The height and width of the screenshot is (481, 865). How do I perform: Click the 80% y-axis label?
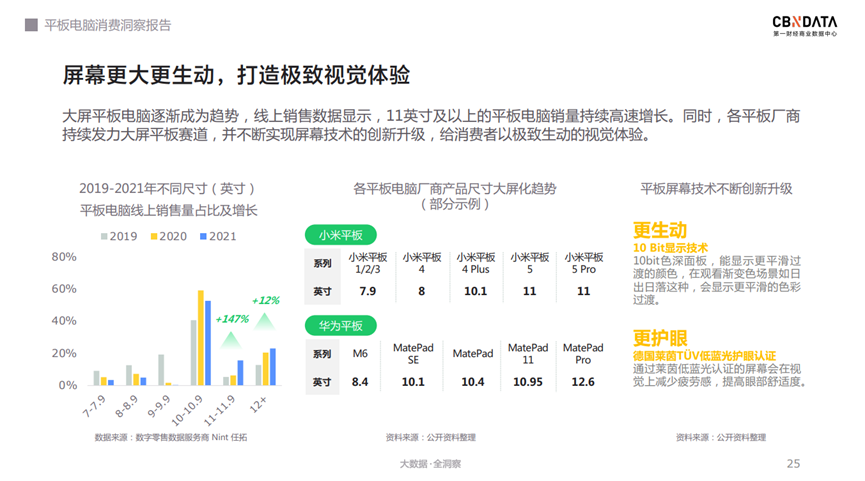click(x=64, y=256)
